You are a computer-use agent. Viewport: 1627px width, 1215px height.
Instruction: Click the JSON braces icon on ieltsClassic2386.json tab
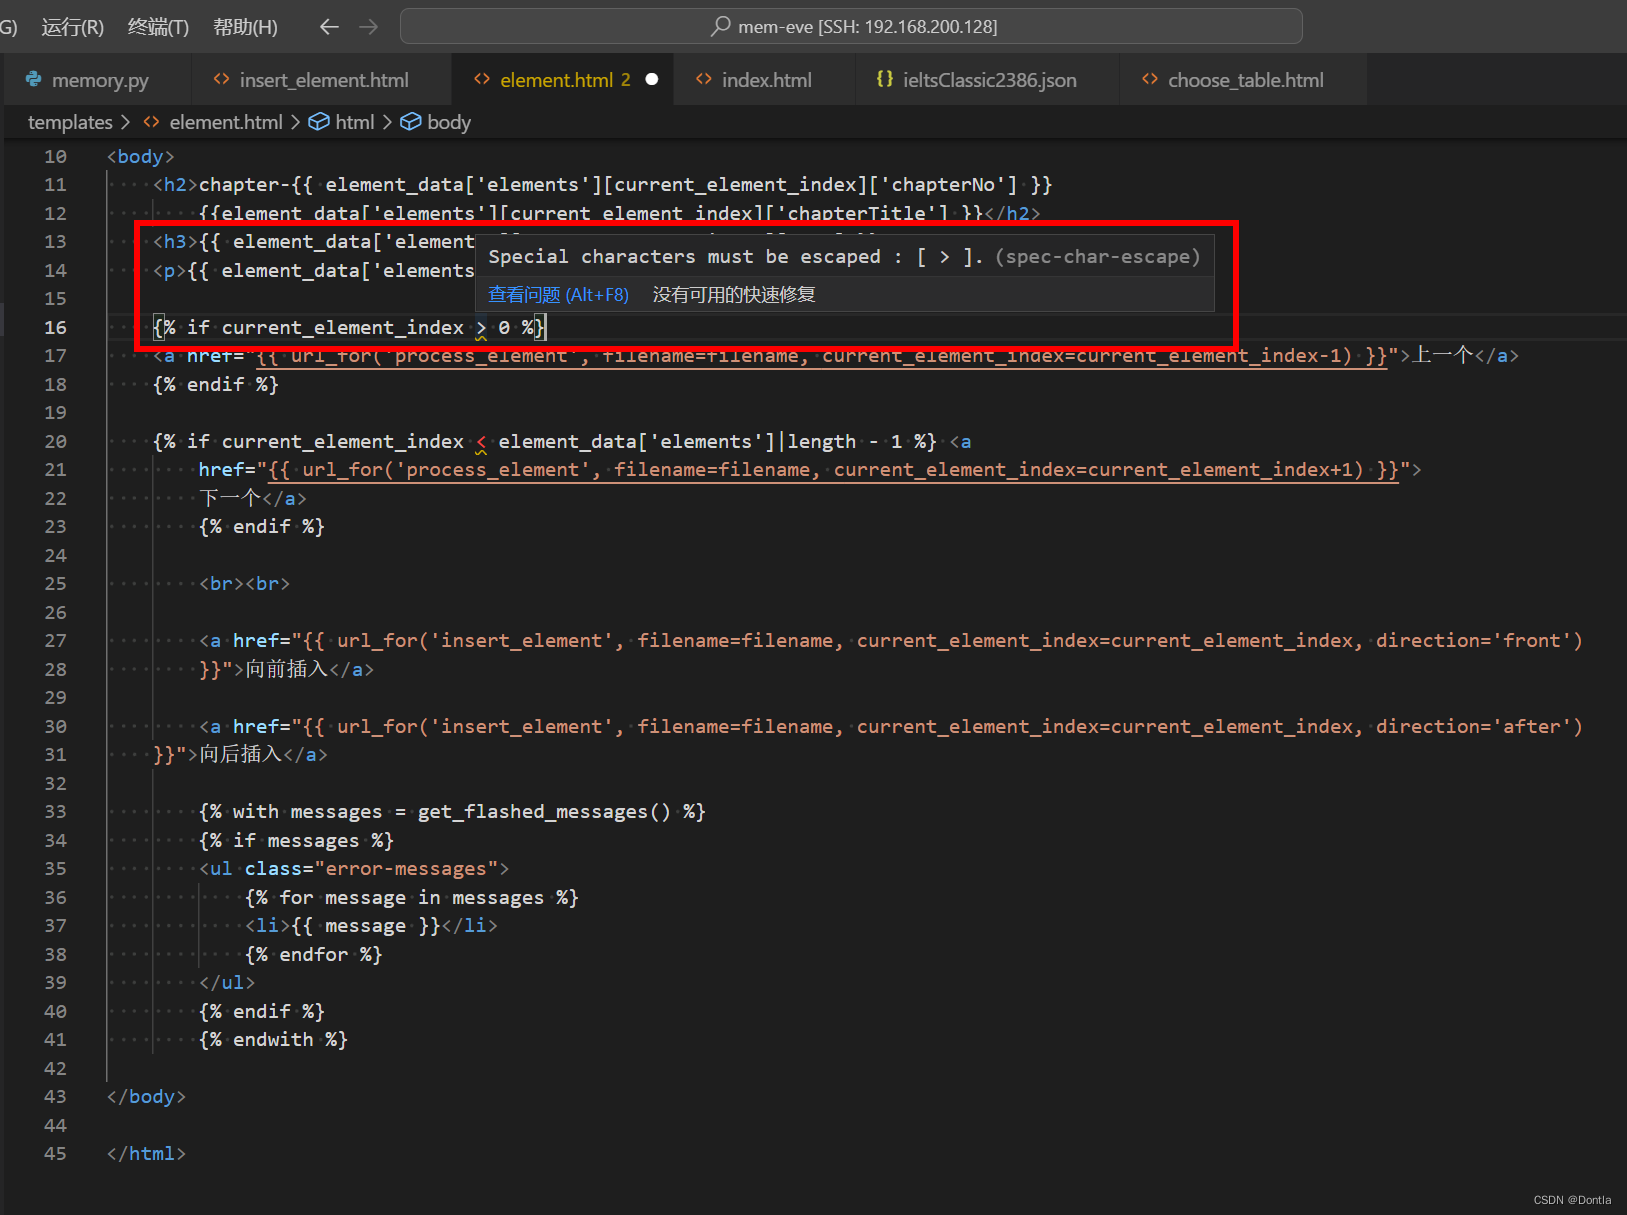884,79
